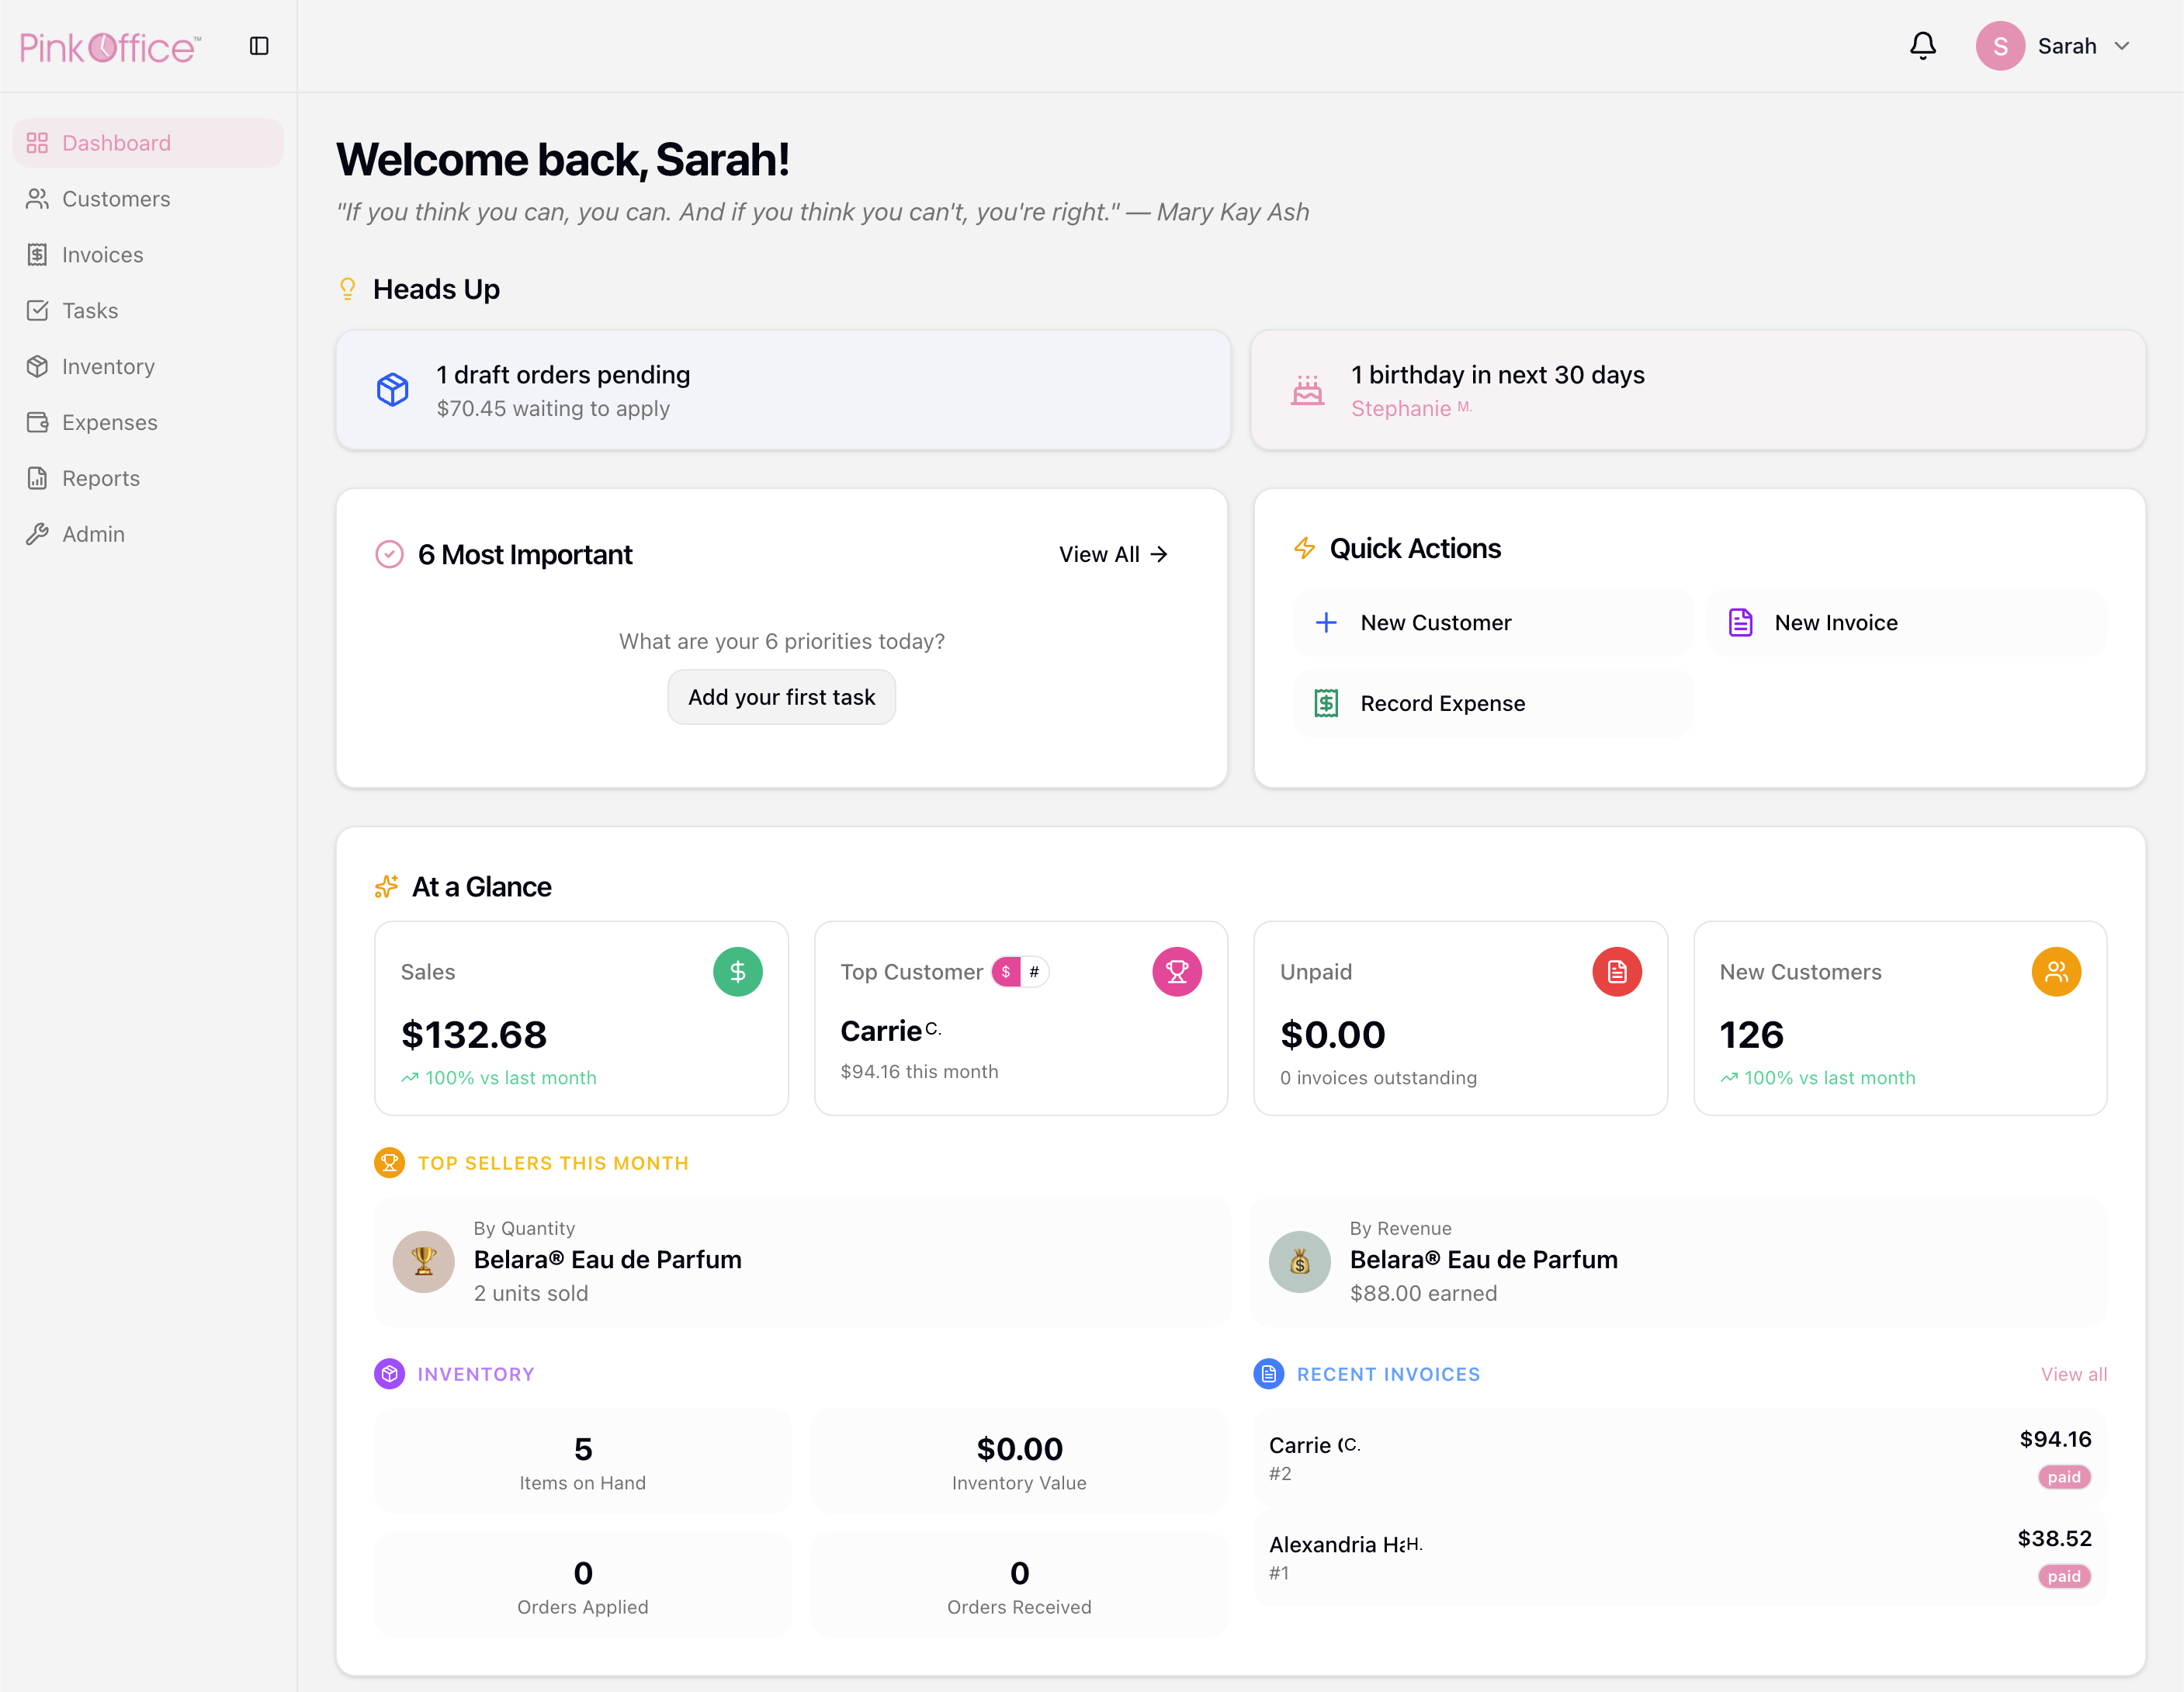Click the Admin wrench icon
This screenshot has height=1692, width=2184.
pyautogui.click(x=37, y=533)
